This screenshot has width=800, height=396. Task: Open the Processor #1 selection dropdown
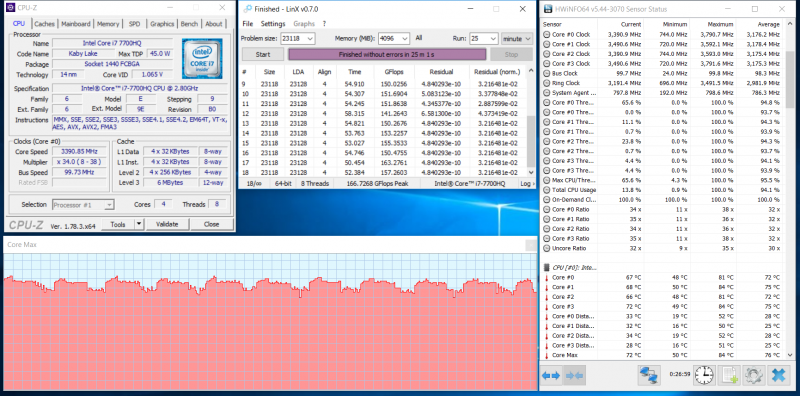[x=83, y=205]
